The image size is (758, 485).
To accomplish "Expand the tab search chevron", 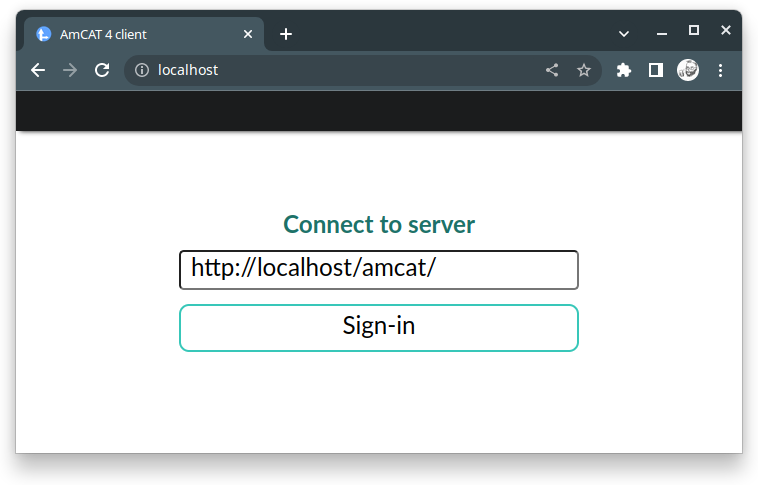I will tap(624, 34).
